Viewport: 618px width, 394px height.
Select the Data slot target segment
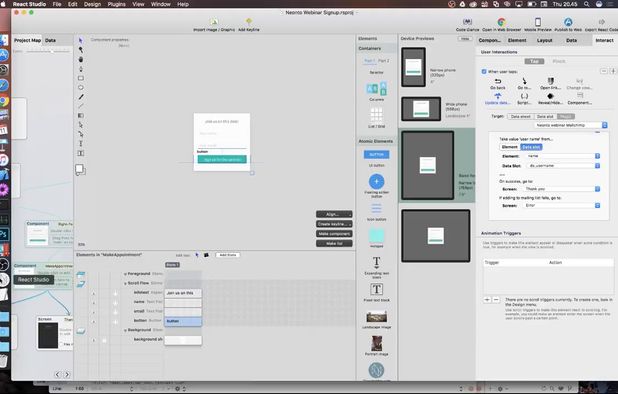545,116
